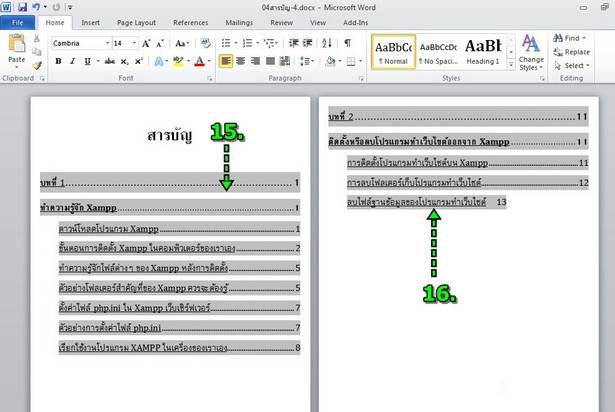Viewport: 615px width, 412px height.
Task: Apply the red font color
Action: tap(200, 61)
